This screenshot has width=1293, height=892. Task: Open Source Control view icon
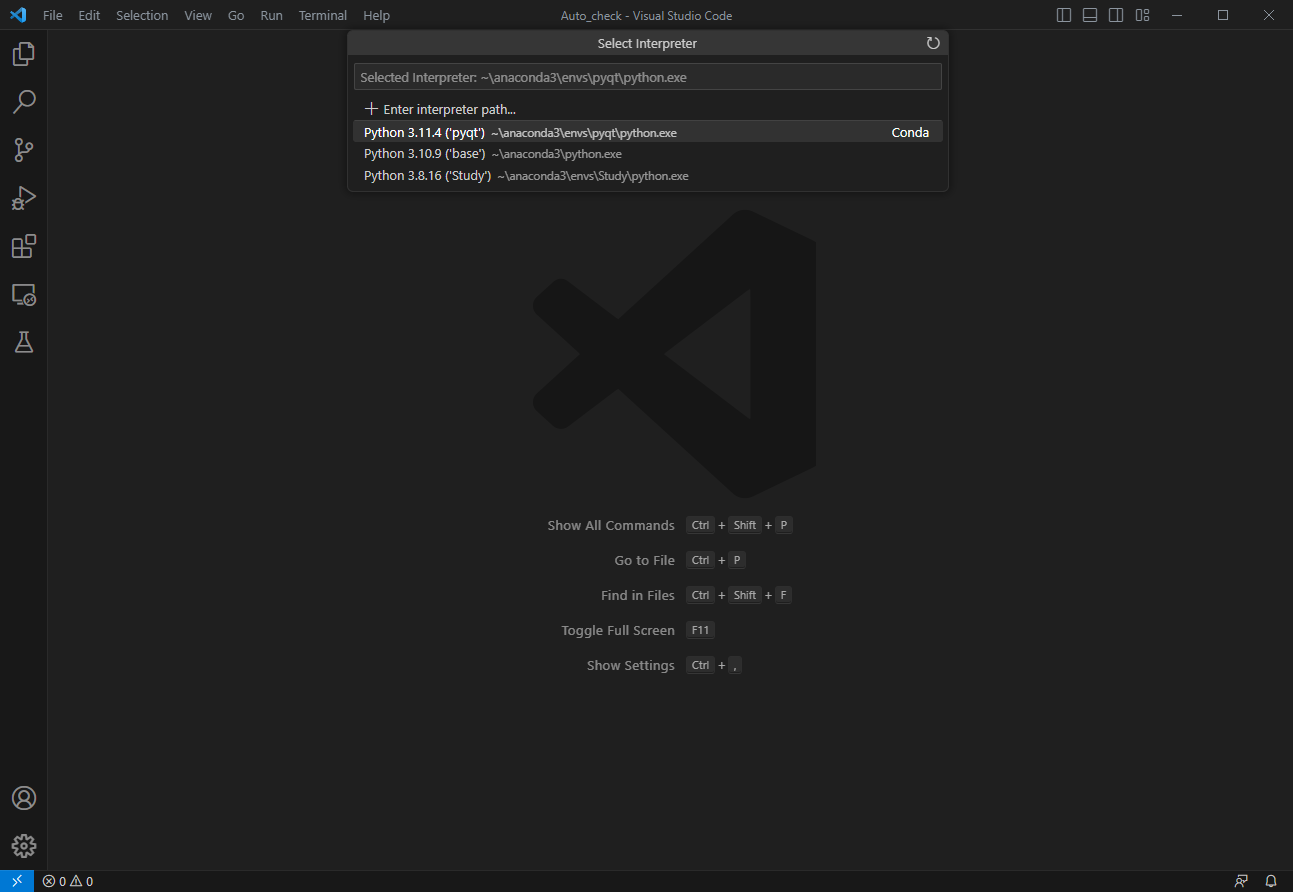[24, 150]
